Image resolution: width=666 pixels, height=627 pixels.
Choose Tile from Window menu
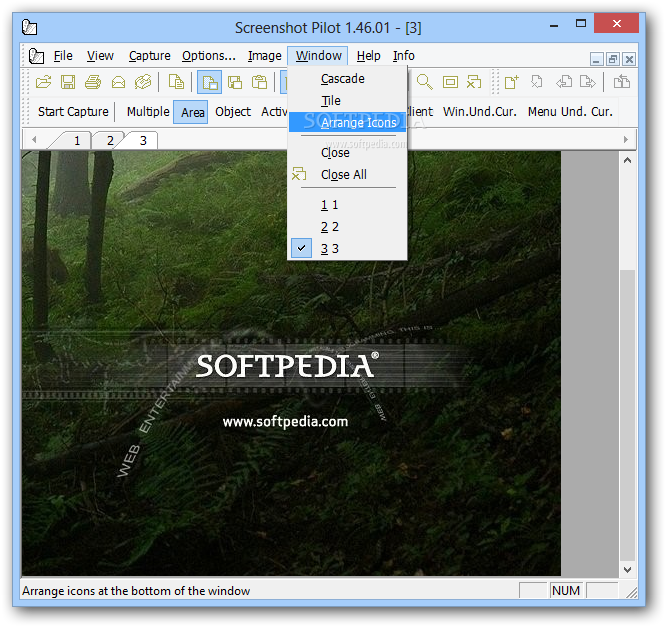347,101
